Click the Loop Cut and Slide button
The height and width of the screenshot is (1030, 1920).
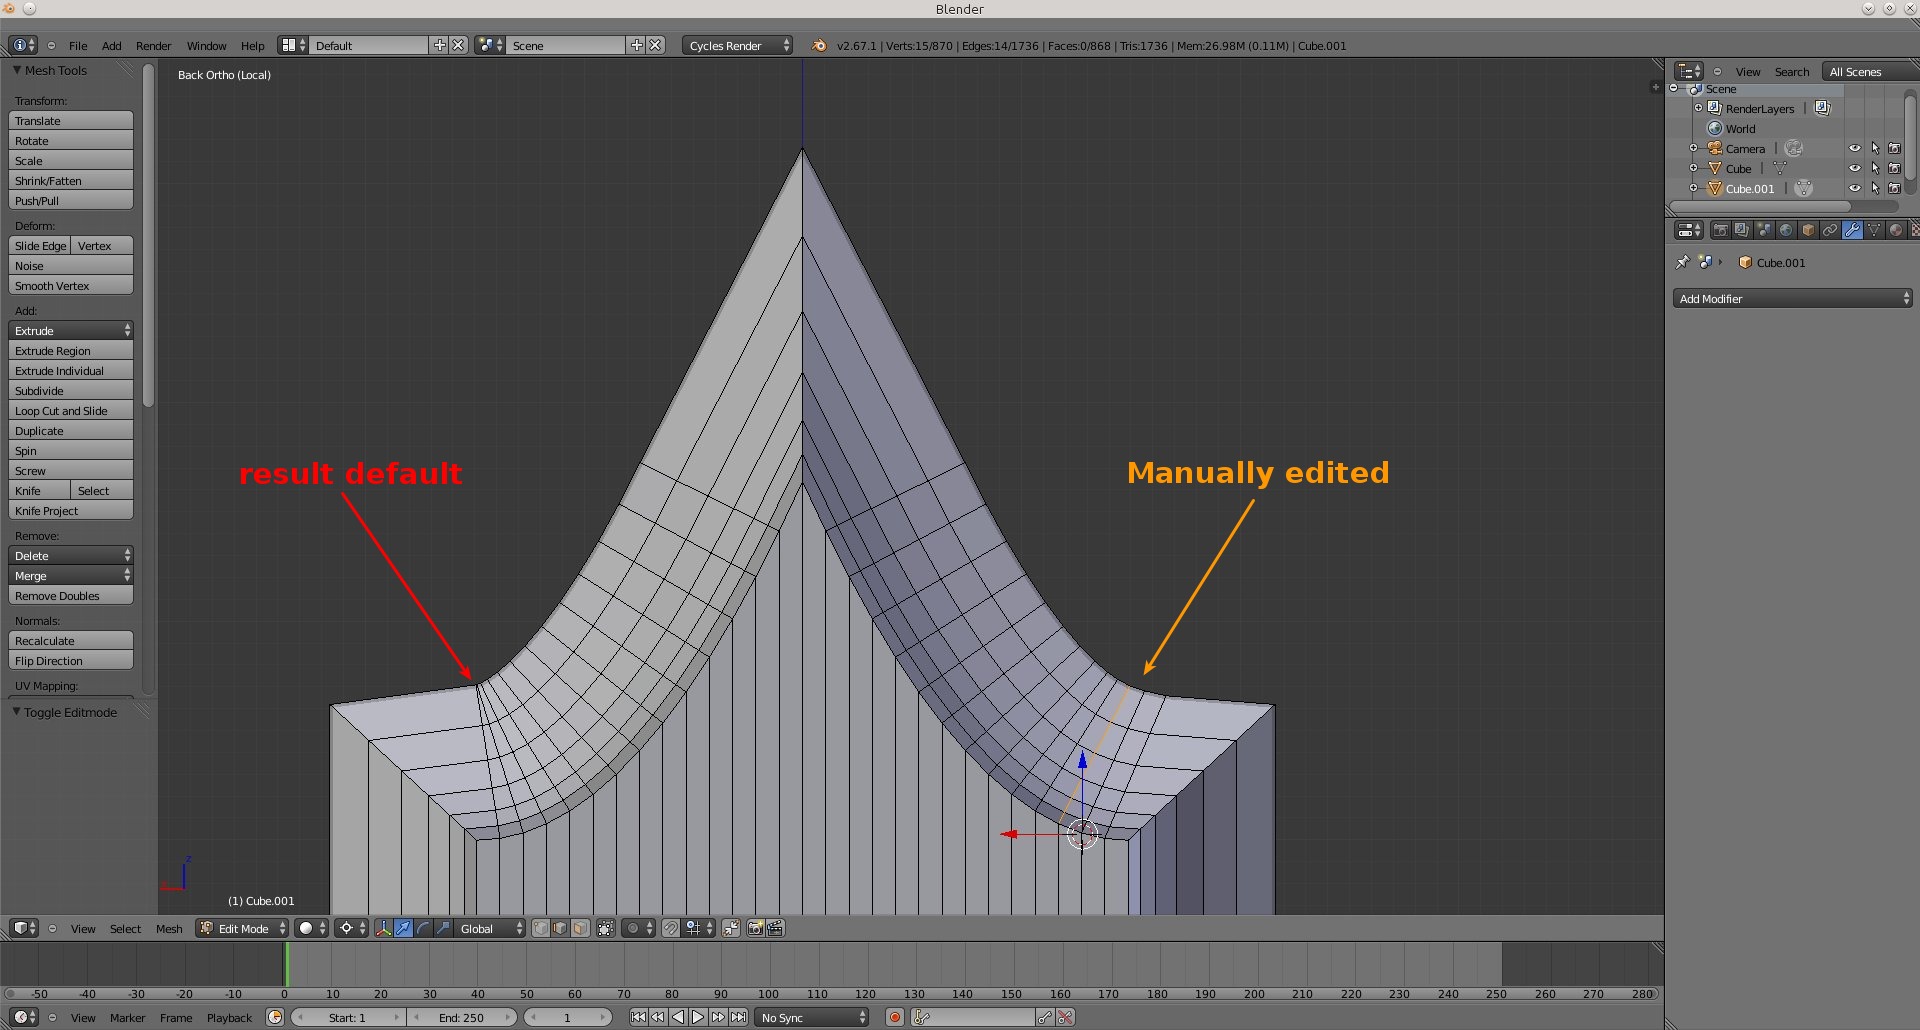[x=70, y=411]
